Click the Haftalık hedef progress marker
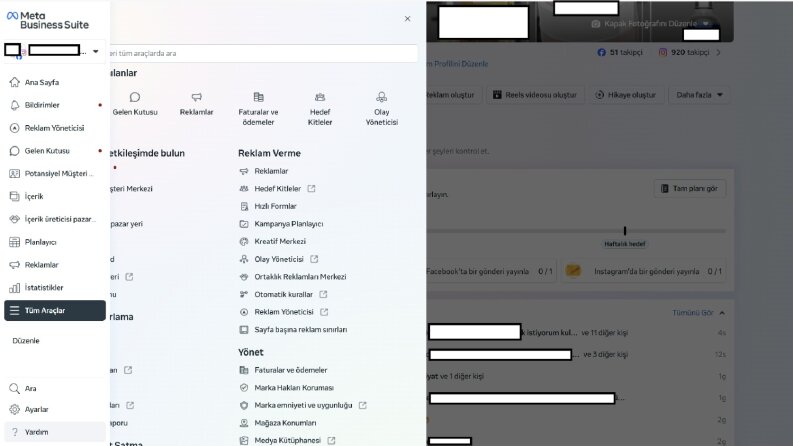Screen dimensions: 793x446 coord(625,231)
